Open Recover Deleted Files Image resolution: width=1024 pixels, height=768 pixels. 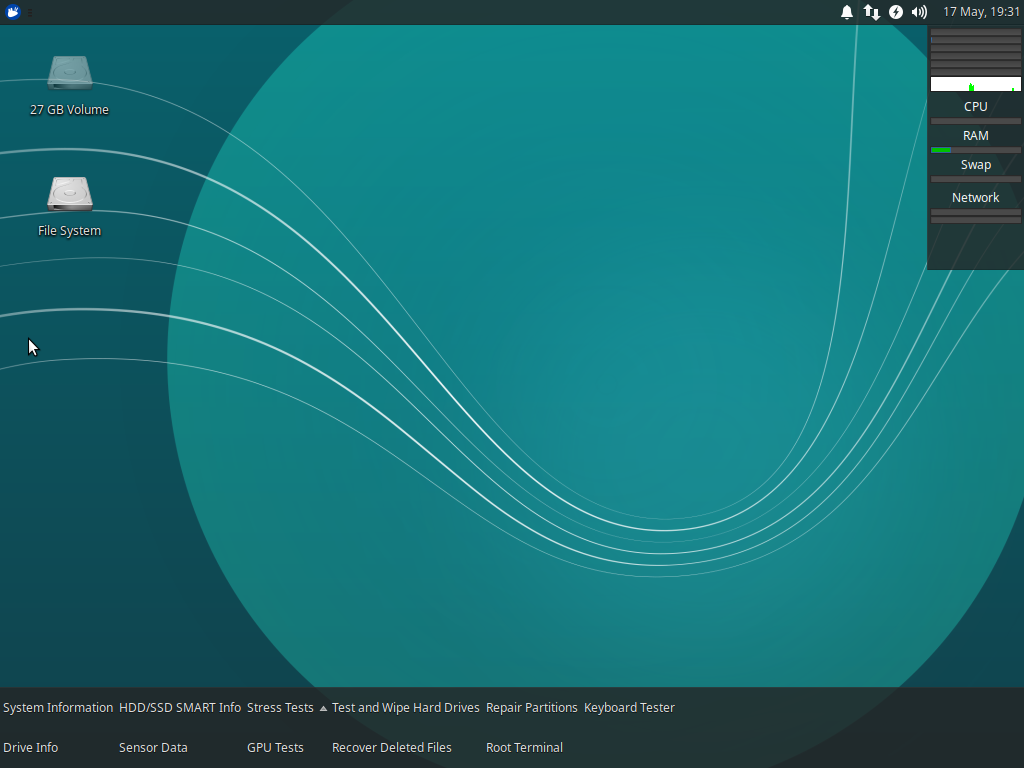pos(391,747)
